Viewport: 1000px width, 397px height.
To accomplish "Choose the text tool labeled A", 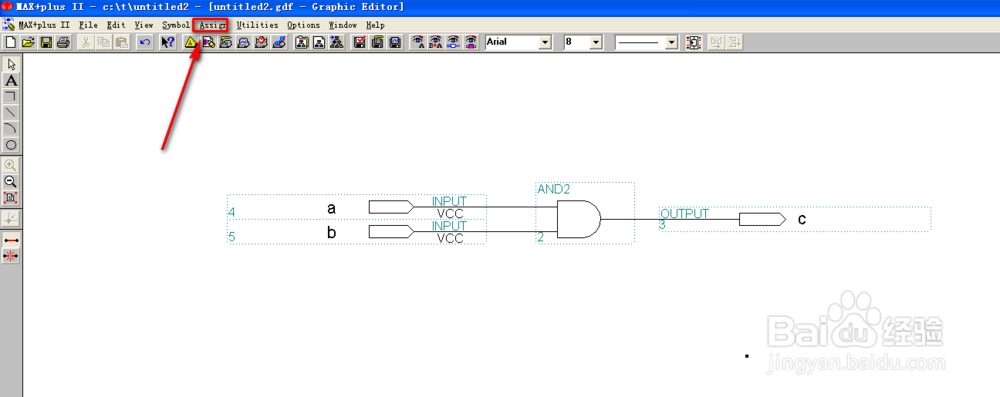I will [11, 80].
